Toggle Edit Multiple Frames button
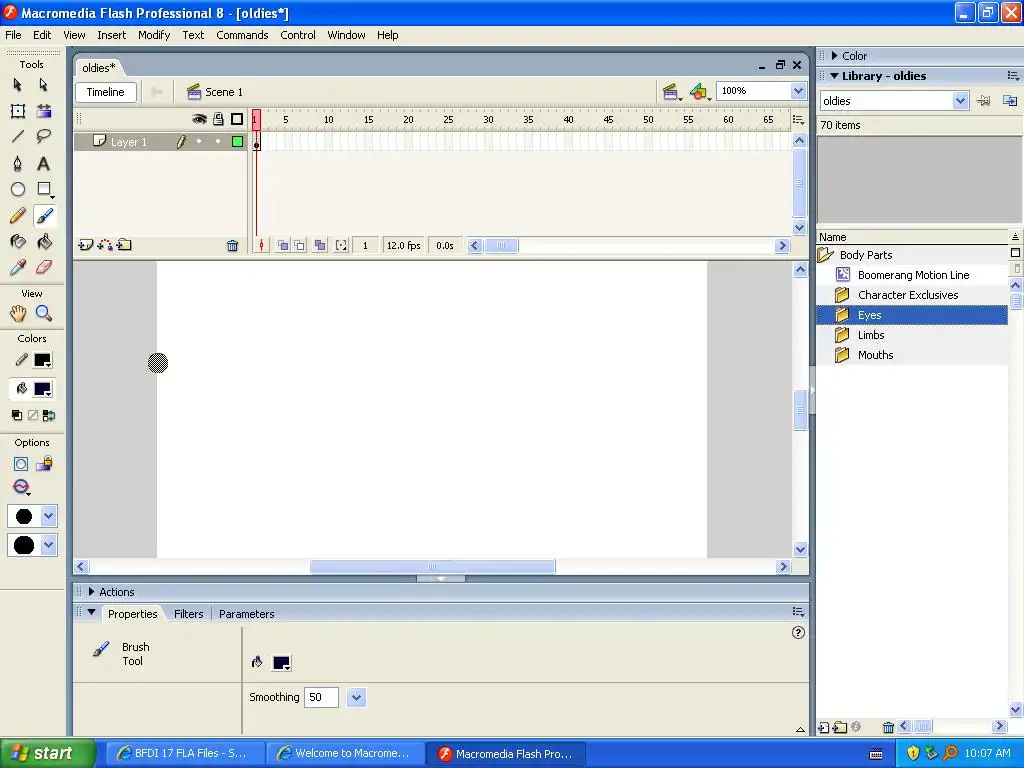Image resolution: width=1024 pixels, height=768 pixels. click(x=319, y=246)
